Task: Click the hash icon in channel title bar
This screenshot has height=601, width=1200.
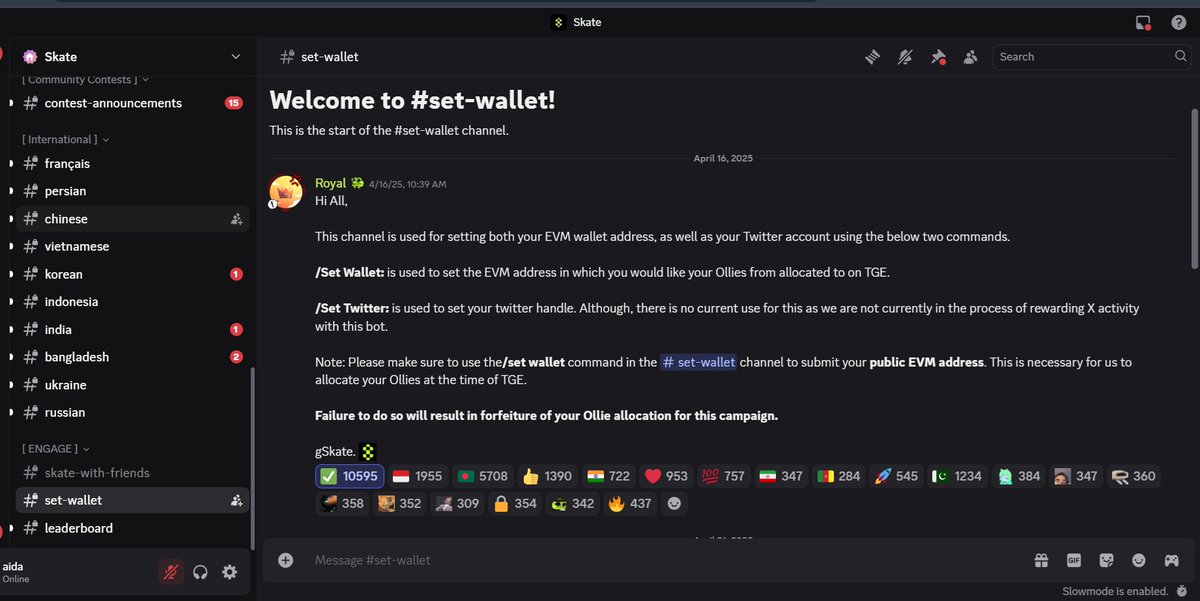Action: (x=287, y=57)
